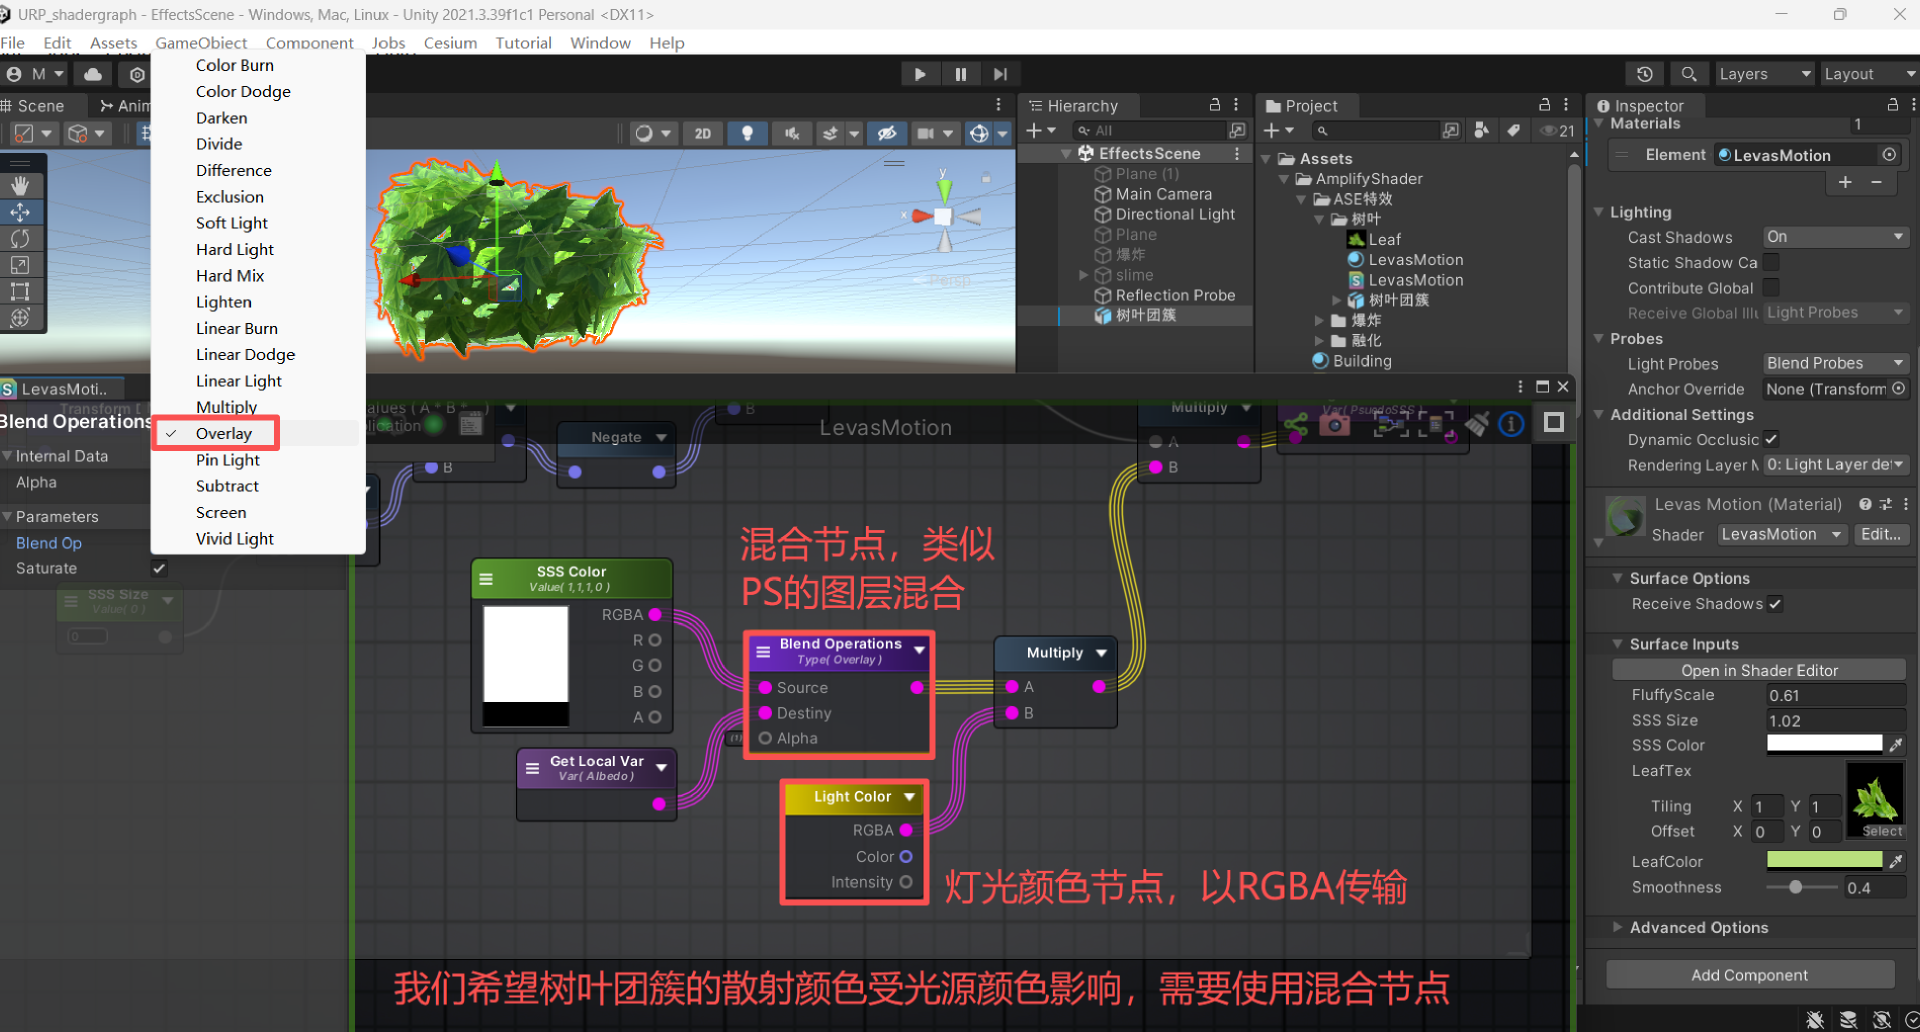Start Play mode
Image resolution: width=1920 pixels, height=1032 pixels.
pyautogui.click(x=920, y=74)
